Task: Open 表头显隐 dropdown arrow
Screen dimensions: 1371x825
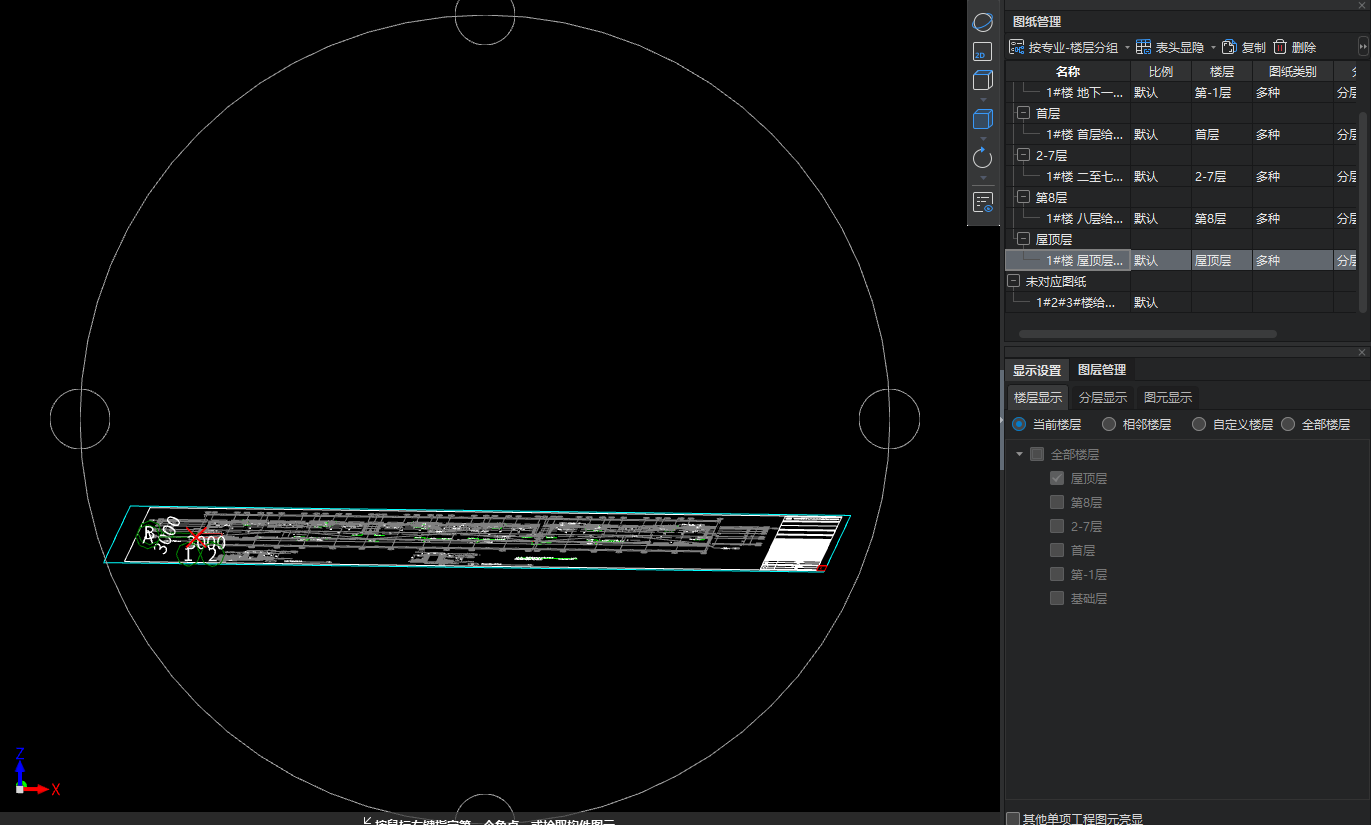Action: 1213,48
